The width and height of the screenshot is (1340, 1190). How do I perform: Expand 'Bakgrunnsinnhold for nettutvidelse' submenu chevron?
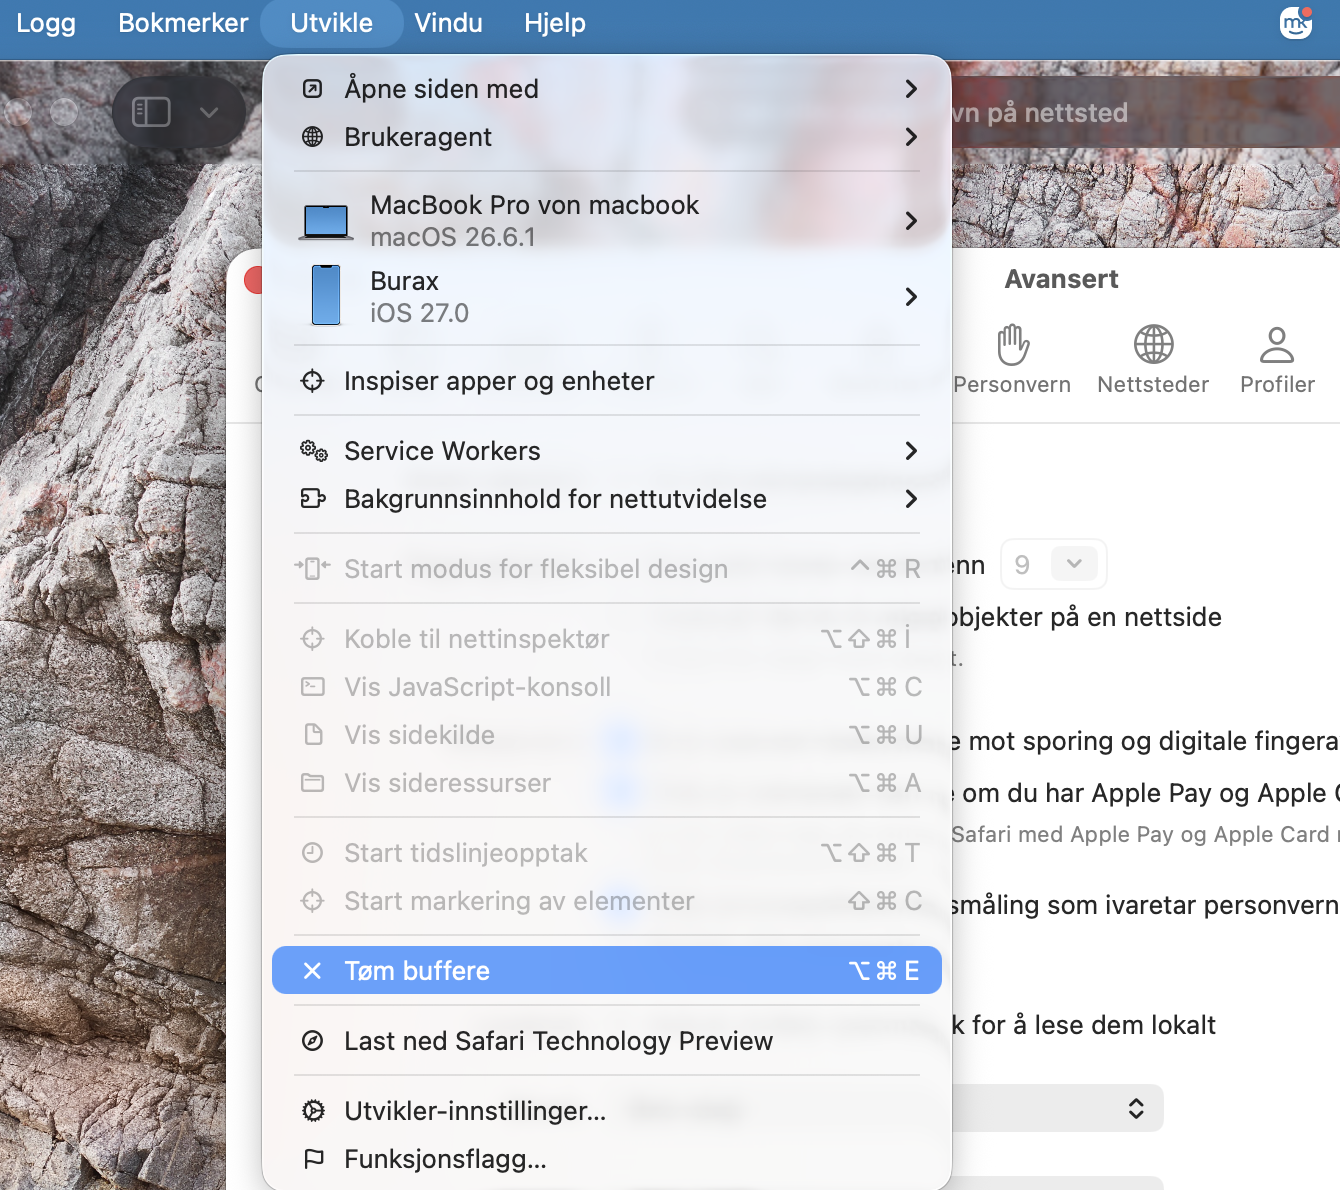pyautogui.click(x=910, y=499)
